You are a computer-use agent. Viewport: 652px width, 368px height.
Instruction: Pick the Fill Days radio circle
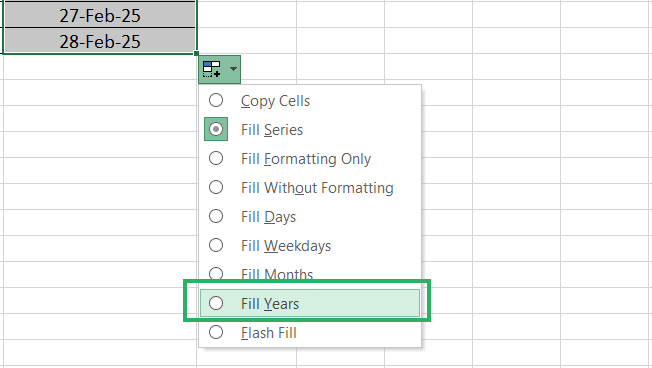click(x=216, y=216)
